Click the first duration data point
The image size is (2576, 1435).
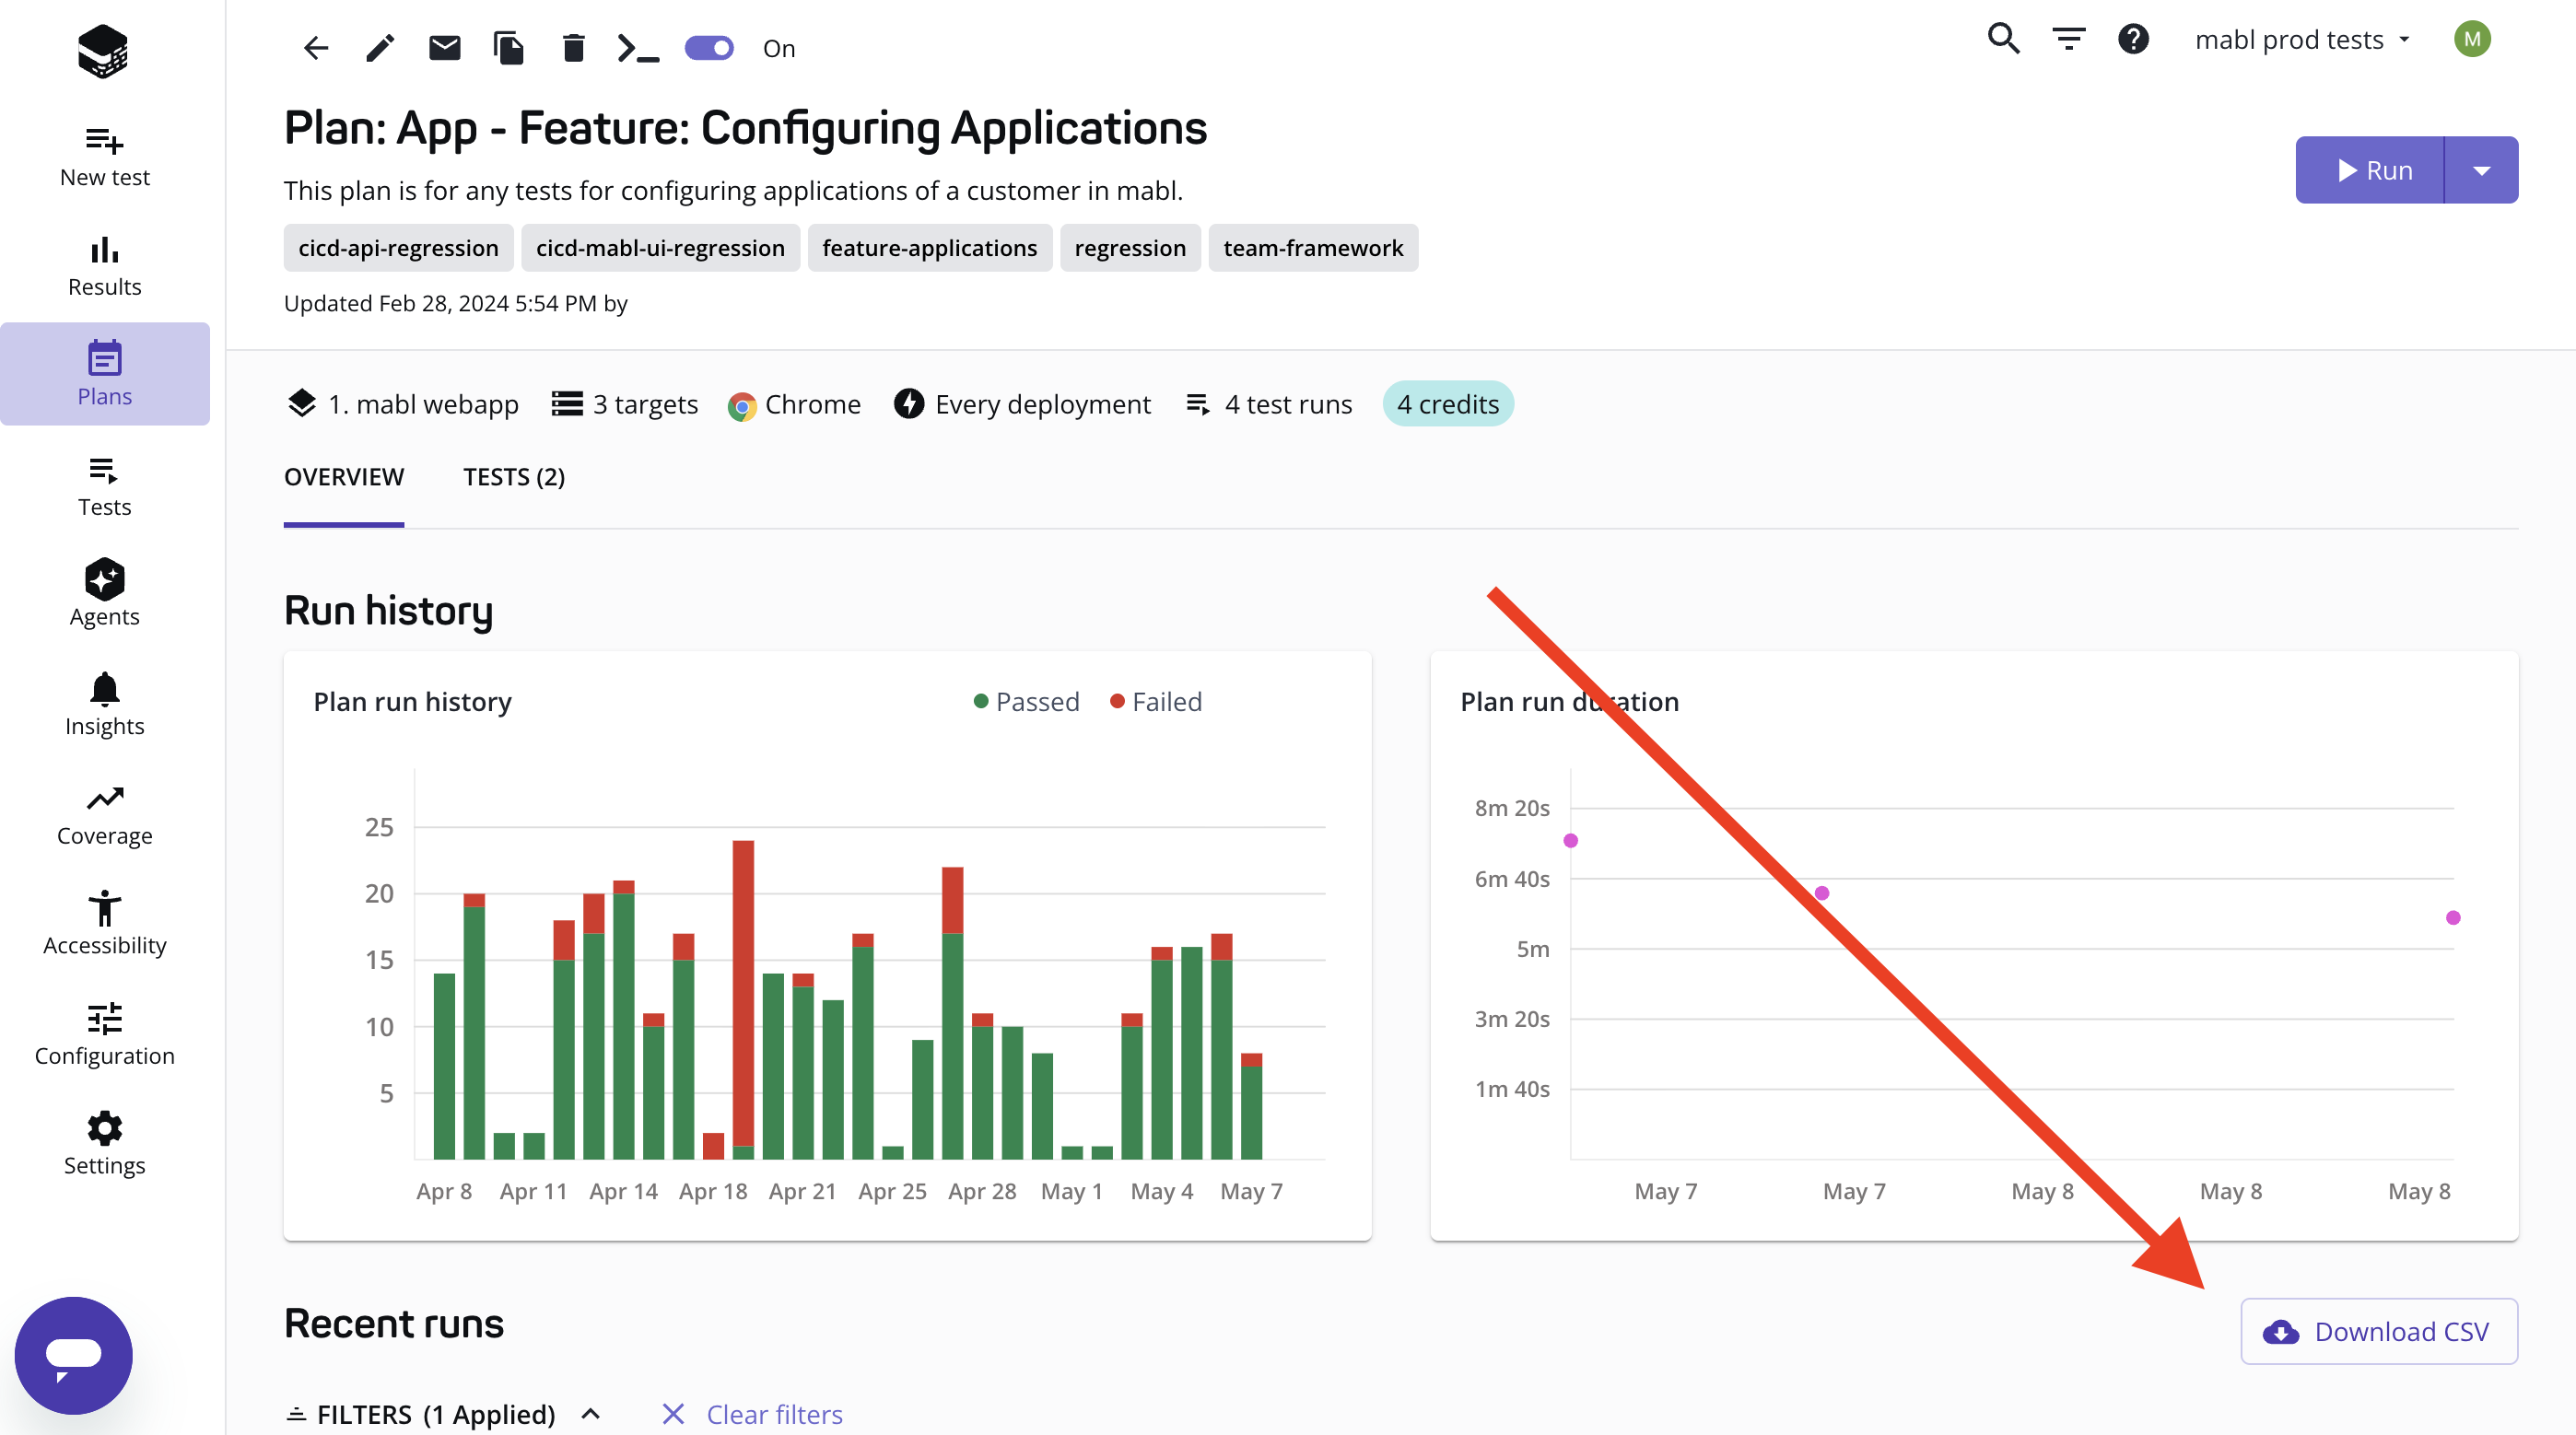click(x=1571, y=841)
